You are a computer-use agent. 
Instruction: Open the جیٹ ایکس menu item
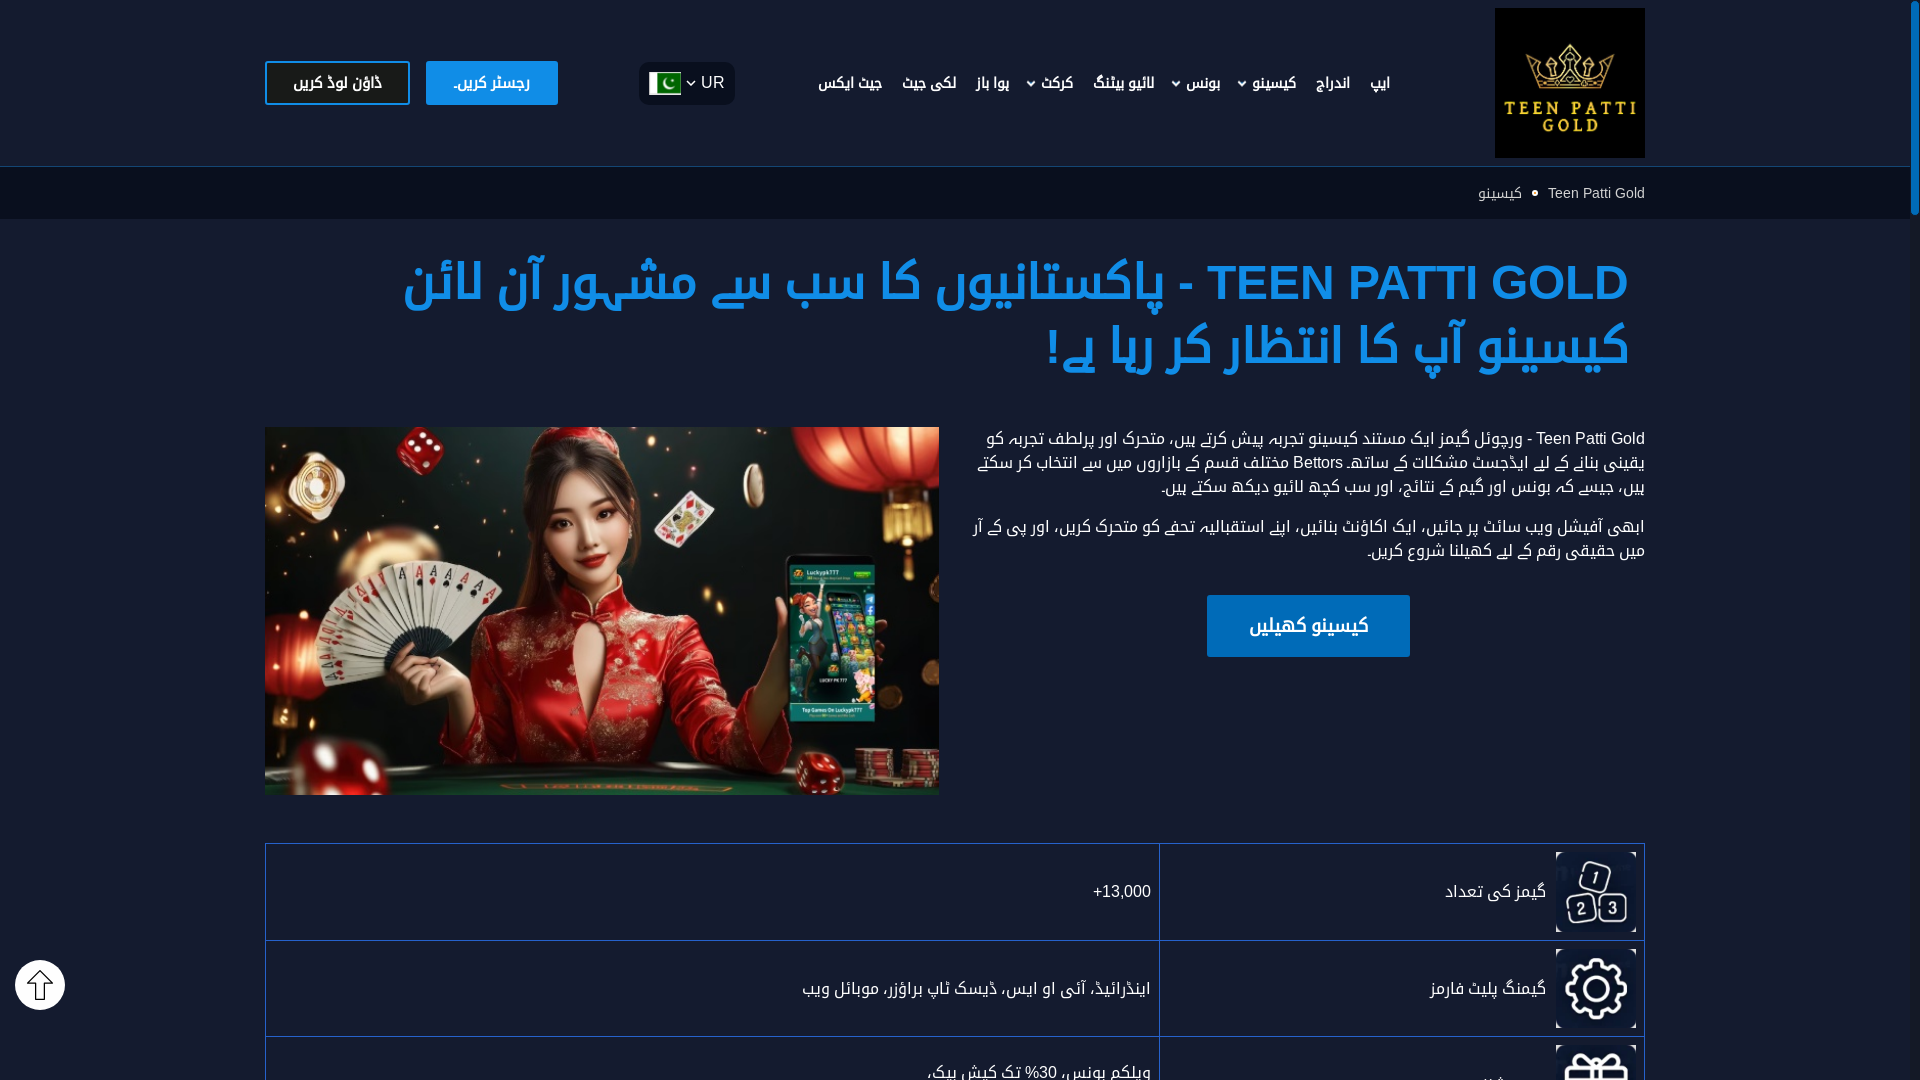850,83
